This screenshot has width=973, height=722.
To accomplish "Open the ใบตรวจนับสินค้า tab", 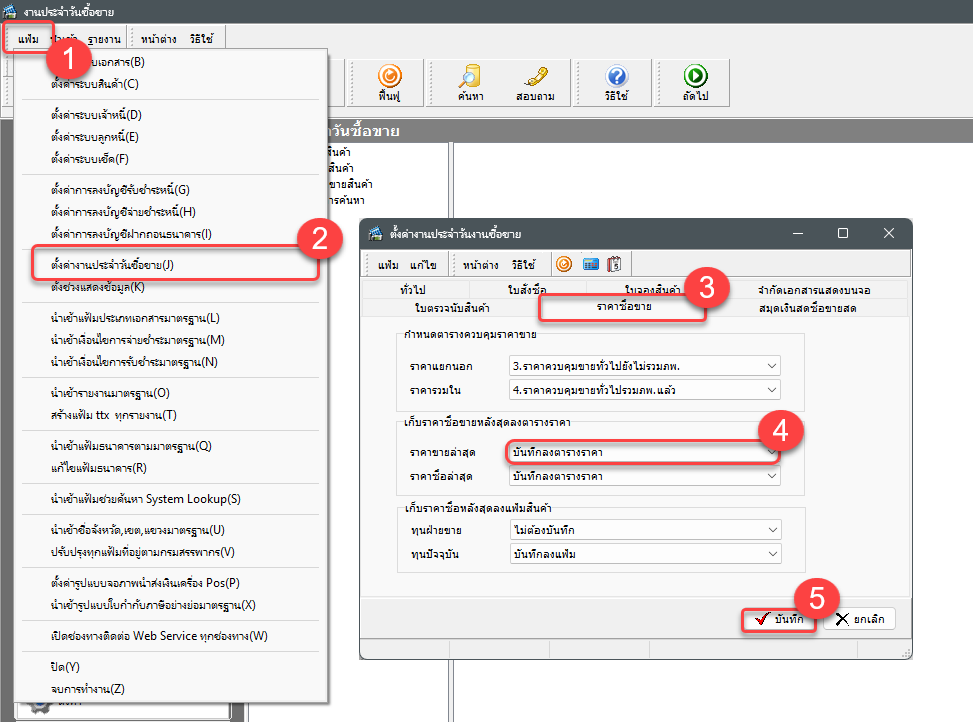I will (452, 308).
